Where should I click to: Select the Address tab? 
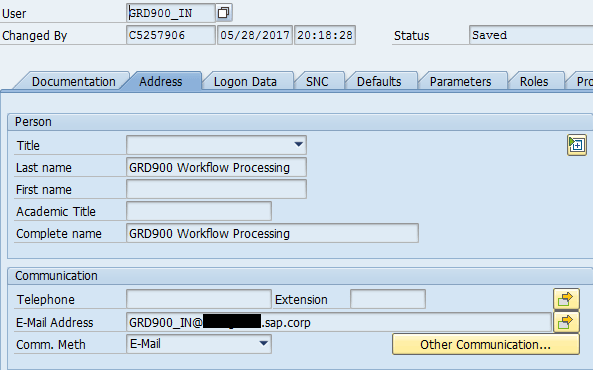click(161, 82)
